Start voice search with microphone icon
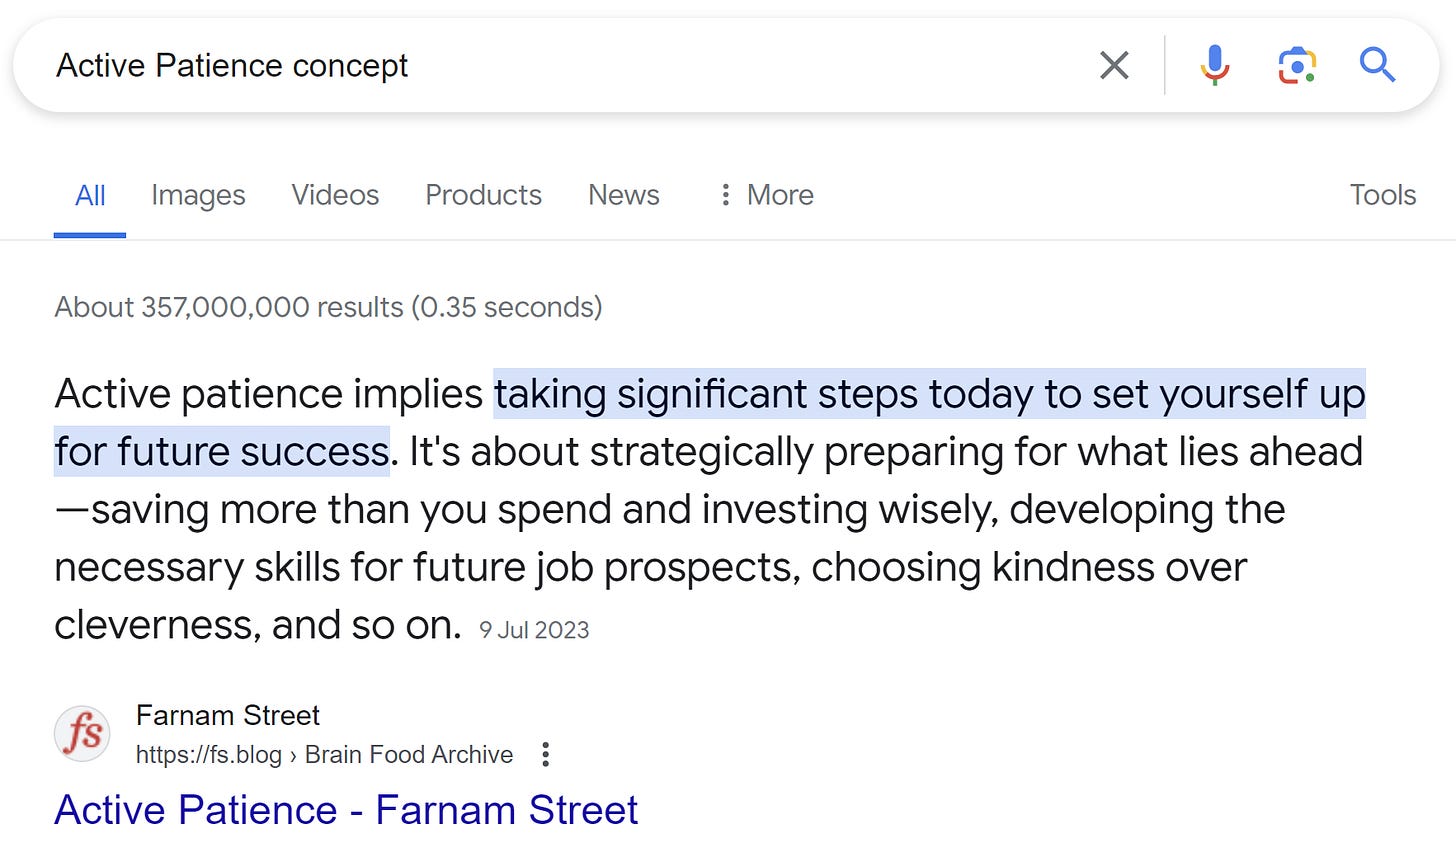 coord(1215,65)
